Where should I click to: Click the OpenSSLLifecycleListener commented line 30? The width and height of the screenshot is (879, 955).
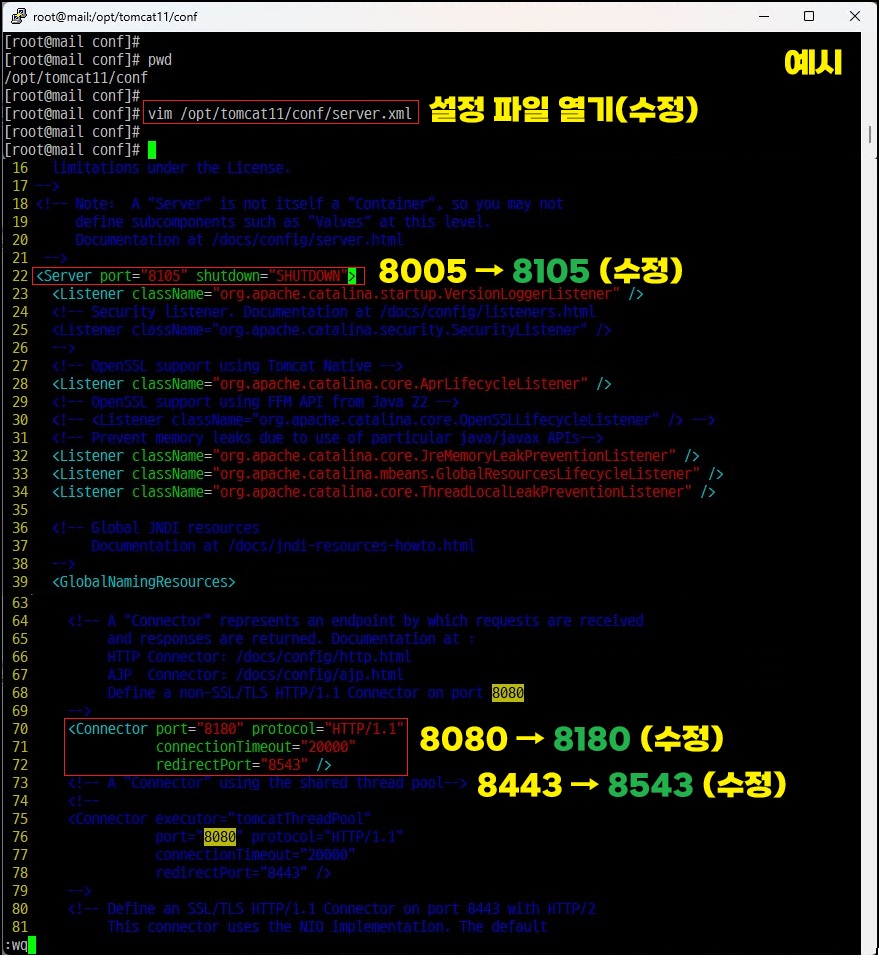click(x=384, y=420)
